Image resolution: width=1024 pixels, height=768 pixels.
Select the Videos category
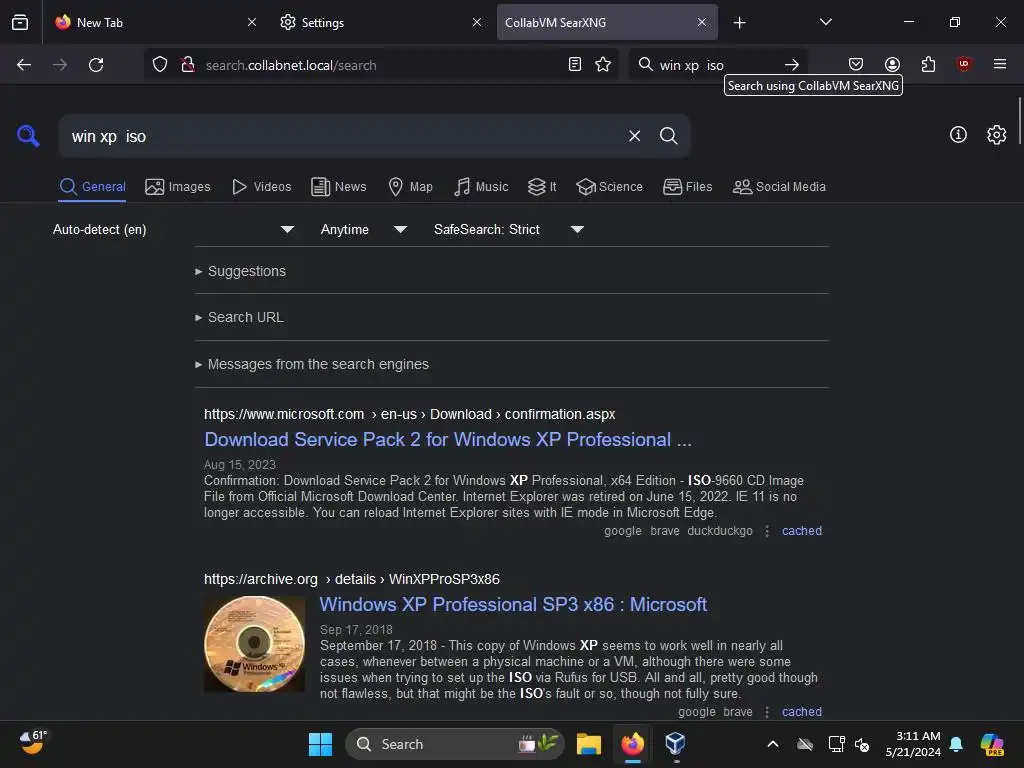tap(261, 187)
